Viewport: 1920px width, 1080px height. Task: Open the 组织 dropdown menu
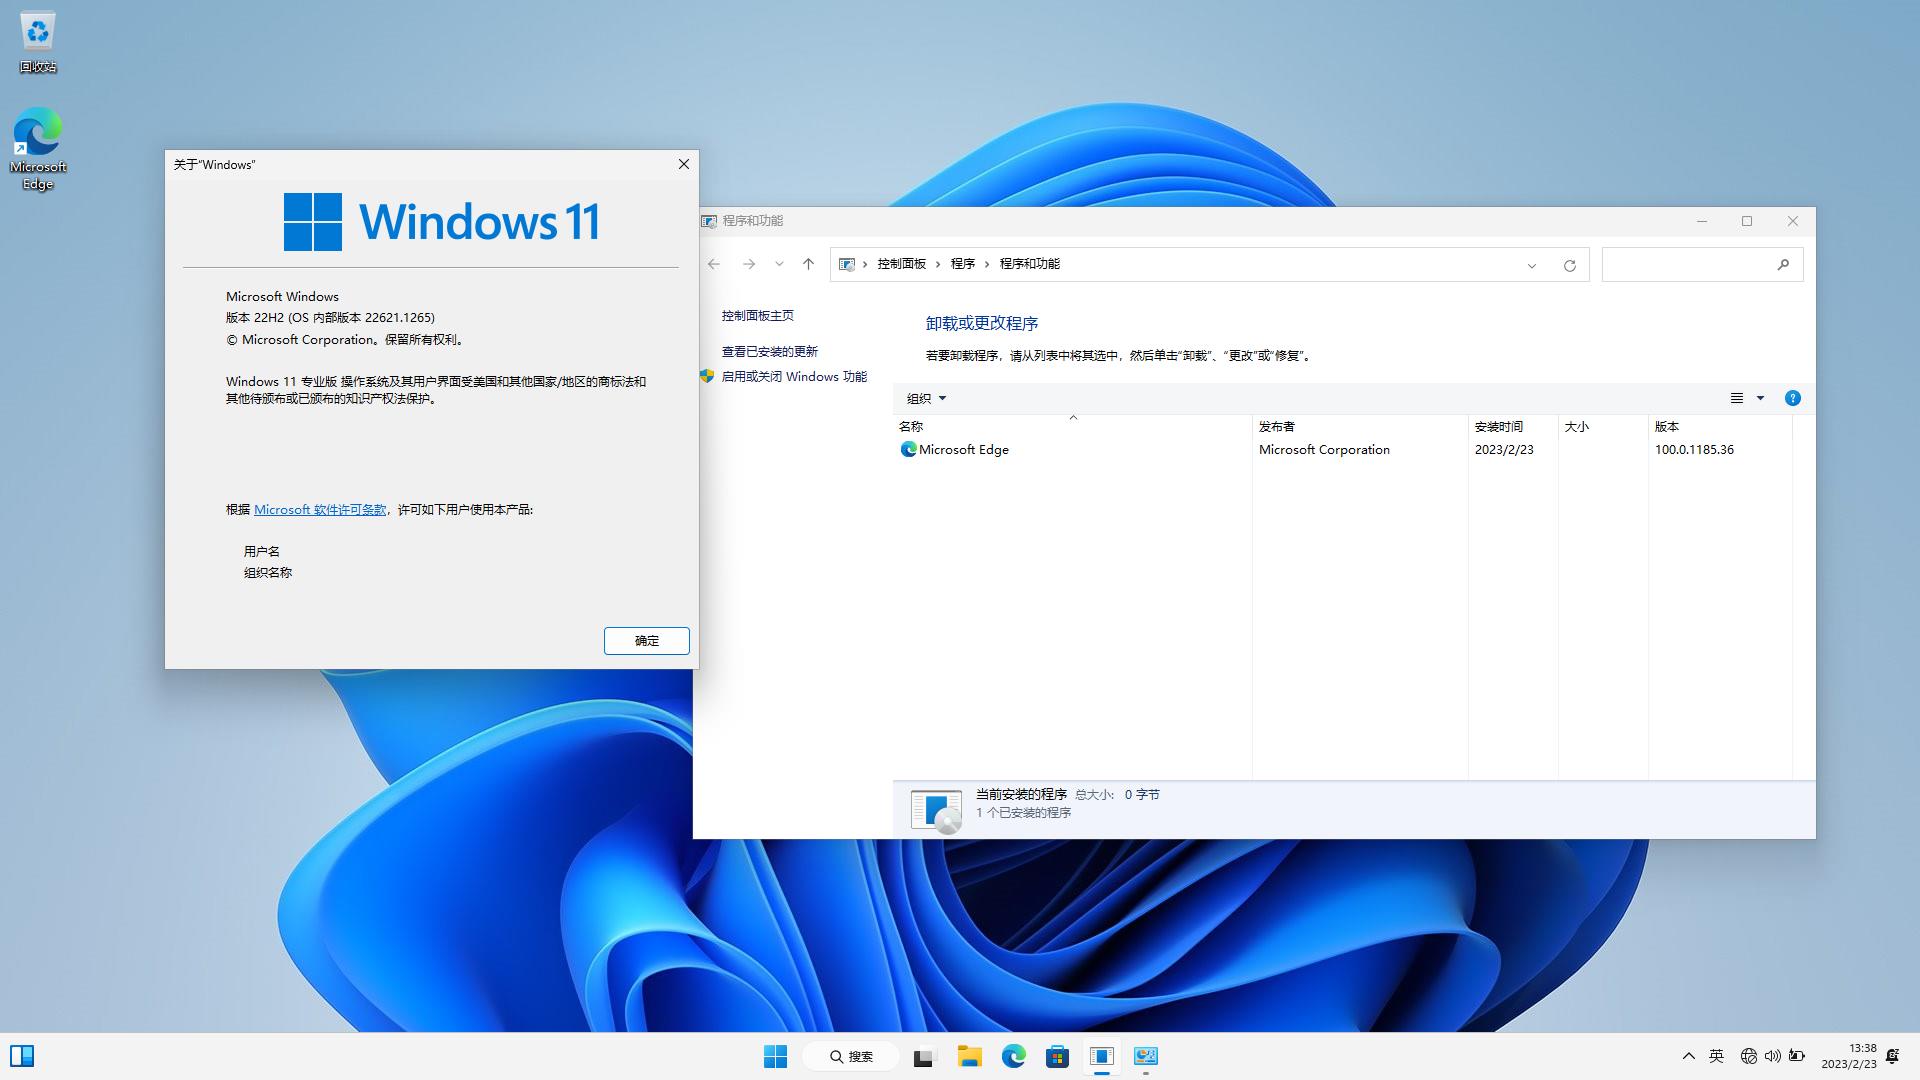[926, 398]
